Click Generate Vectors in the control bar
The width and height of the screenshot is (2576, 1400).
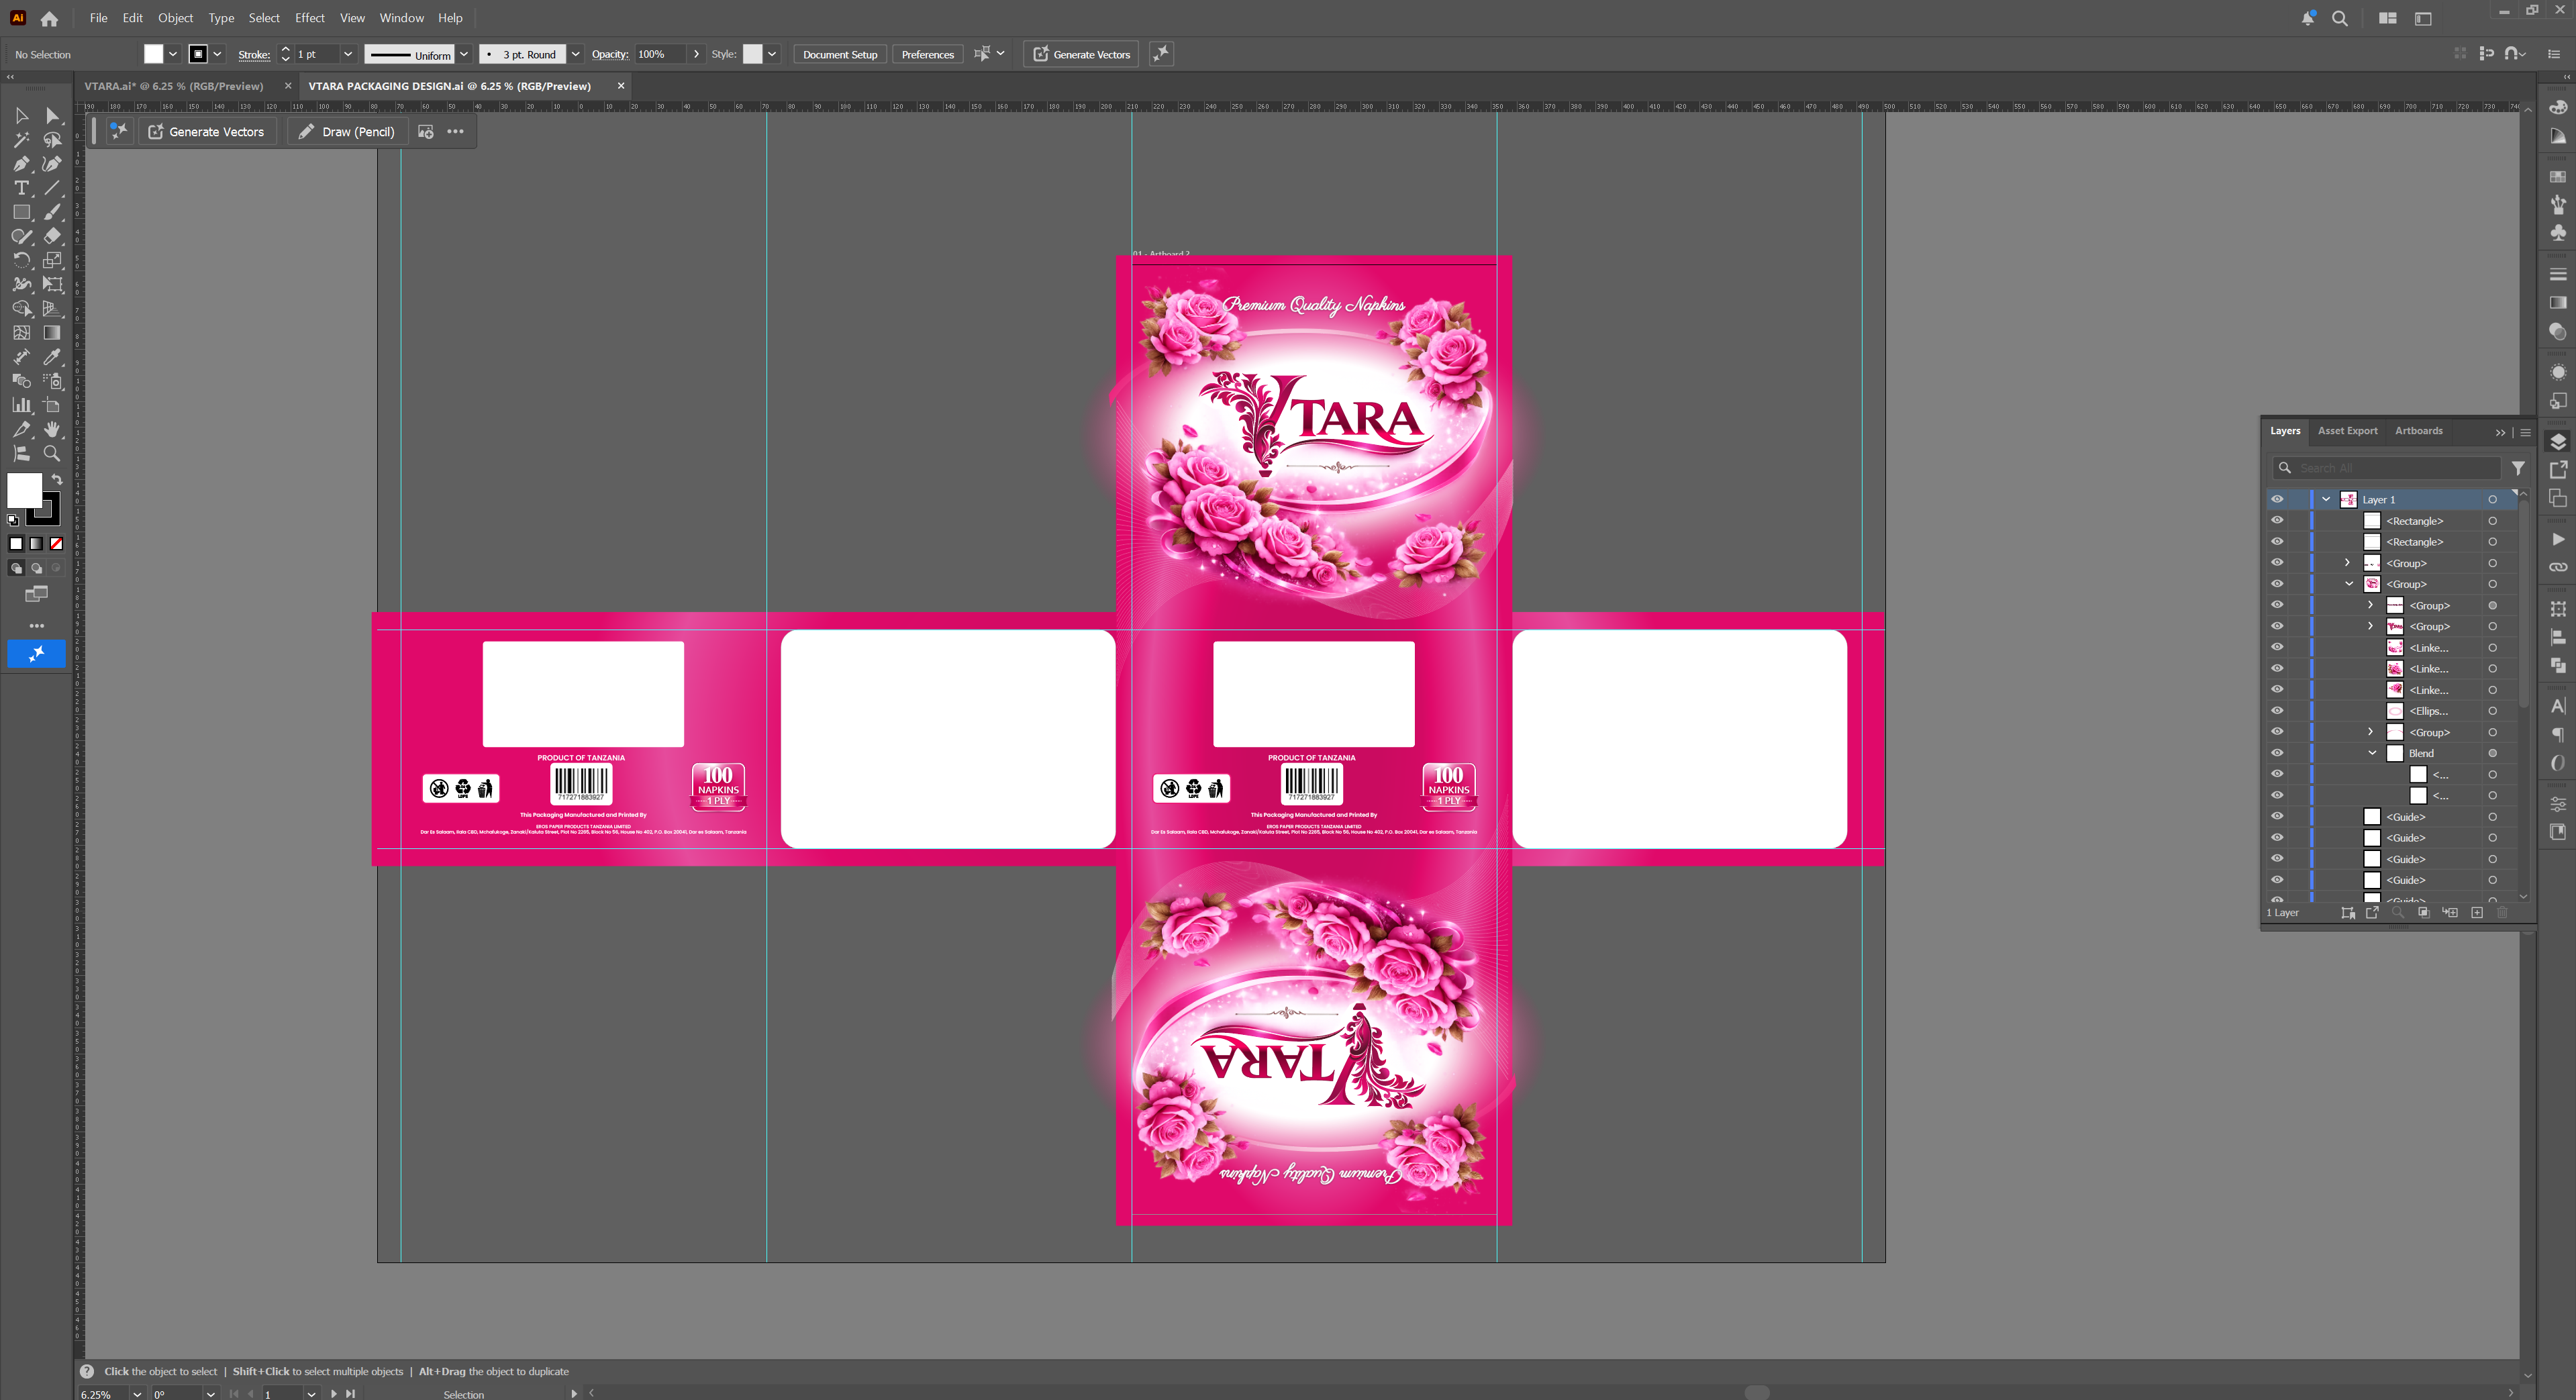pos(1081,54)
